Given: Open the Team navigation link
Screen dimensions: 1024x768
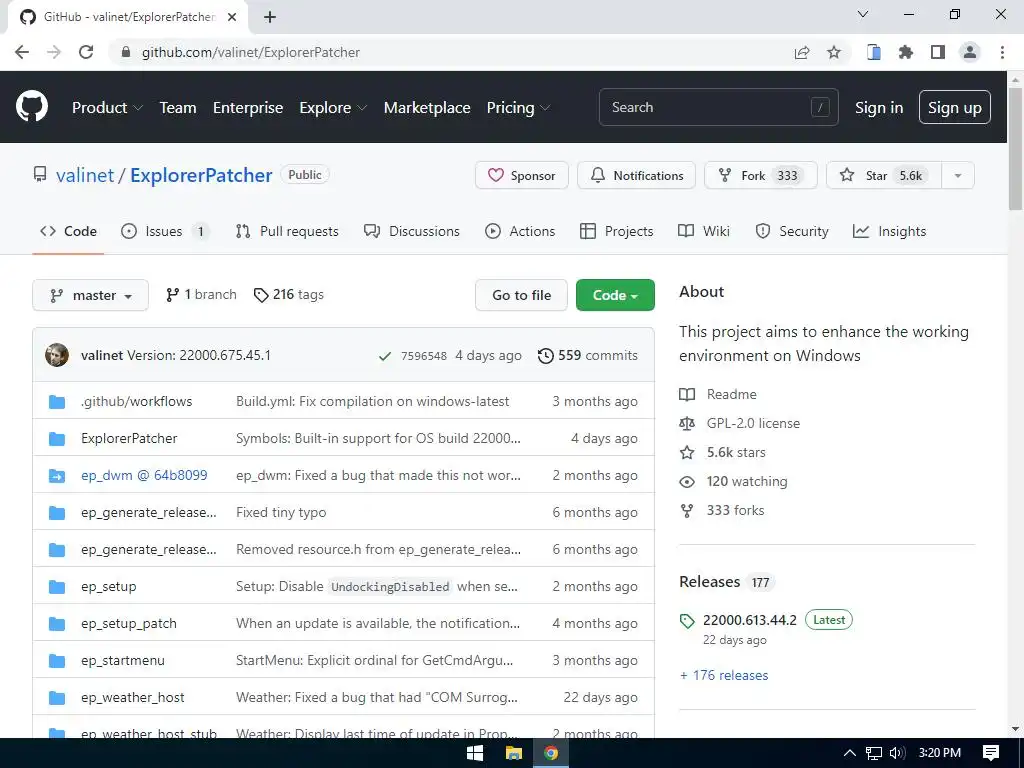Looking at the screenshot, I should [x=178, y=108].
